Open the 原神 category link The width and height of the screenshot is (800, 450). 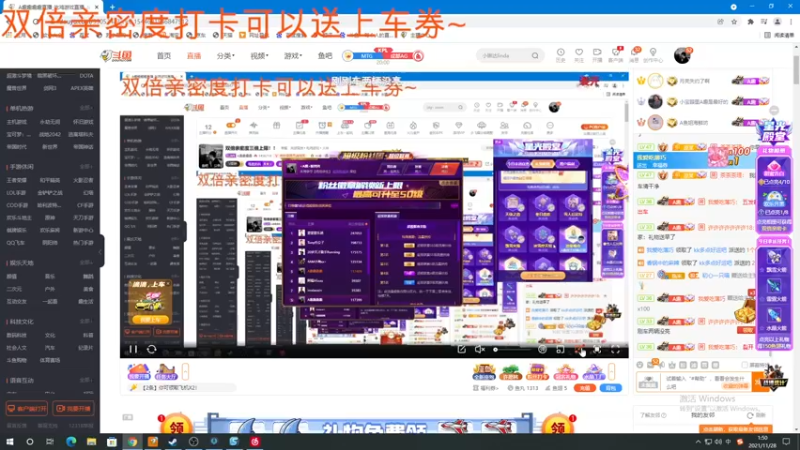(x=49, y=218)
